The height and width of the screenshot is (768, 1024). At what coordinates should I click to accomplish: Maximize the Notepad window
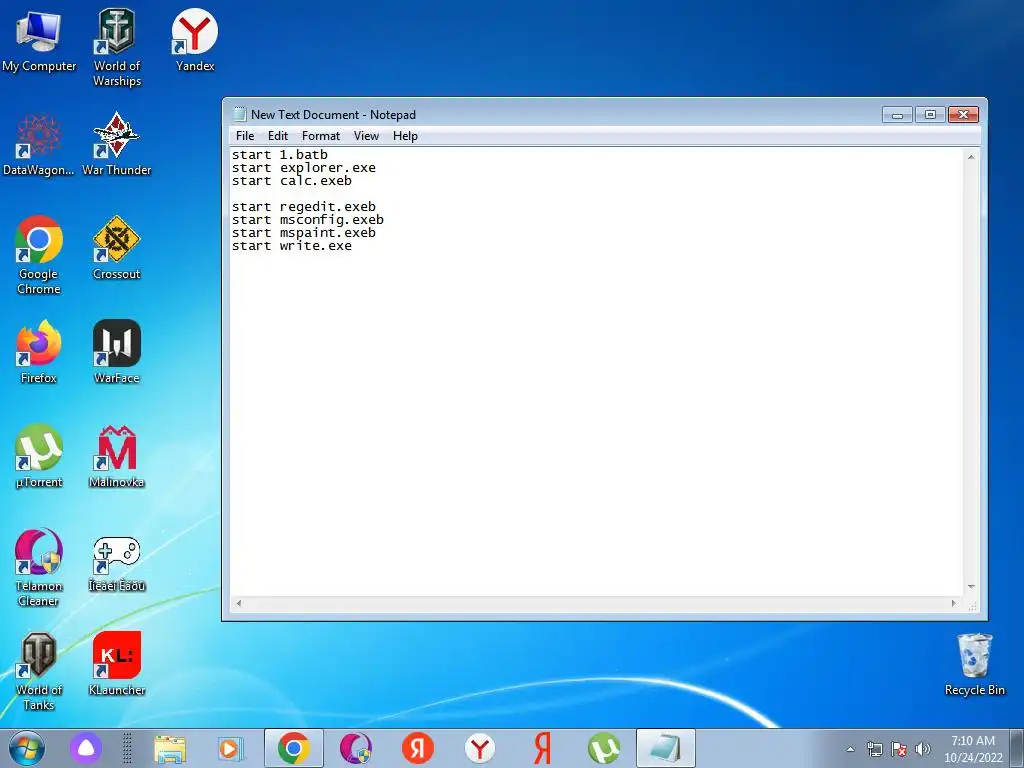tap(930, 115)
